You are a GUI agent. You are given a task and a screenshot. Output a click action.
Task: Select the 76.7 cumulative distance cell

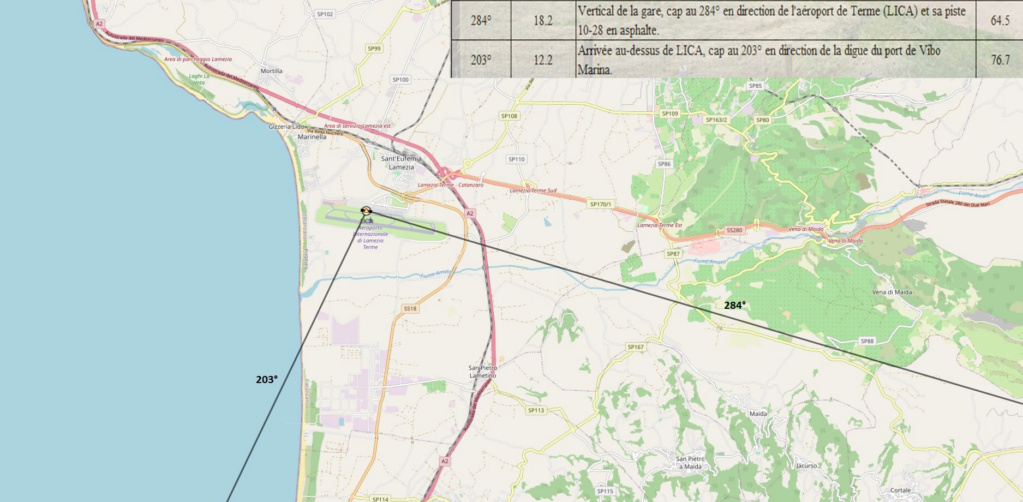1000,59
